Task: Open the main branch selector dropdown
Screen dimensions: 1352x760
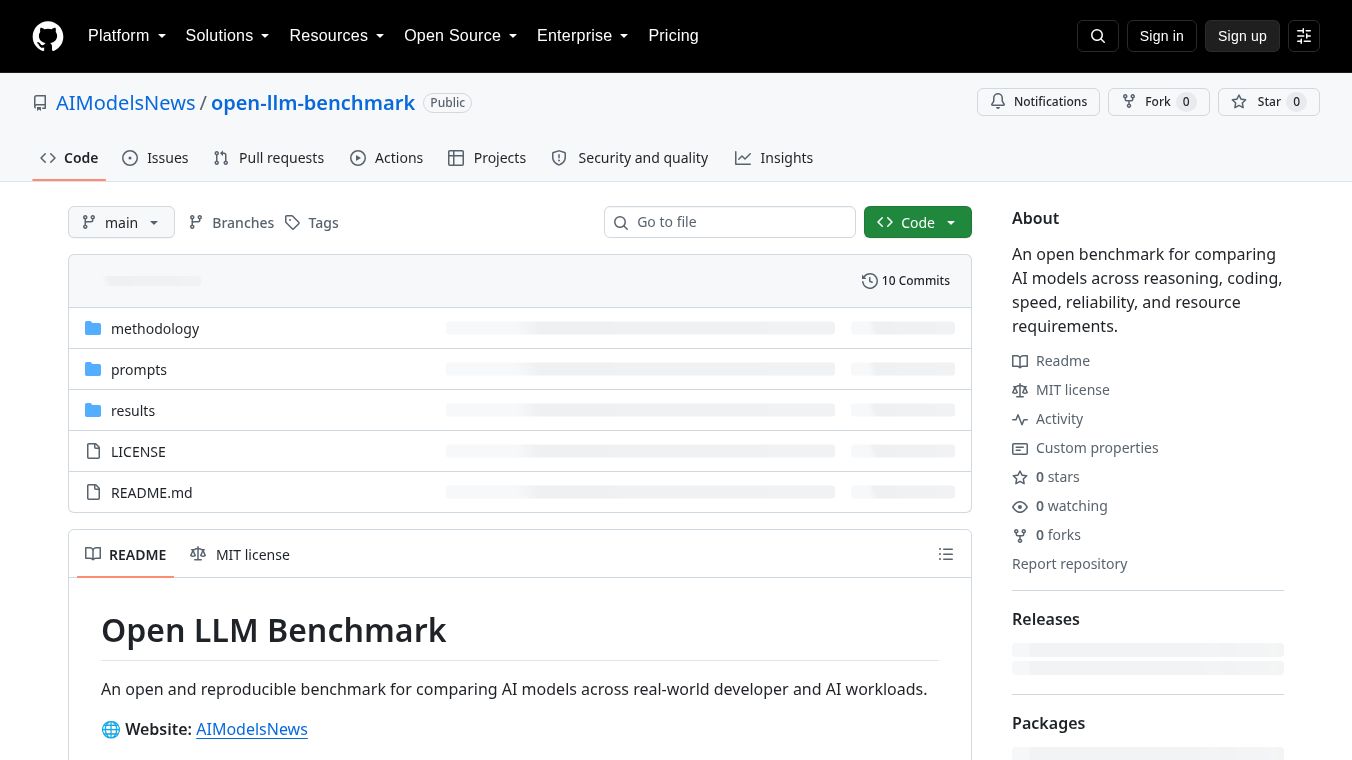Action: [121, 222]
